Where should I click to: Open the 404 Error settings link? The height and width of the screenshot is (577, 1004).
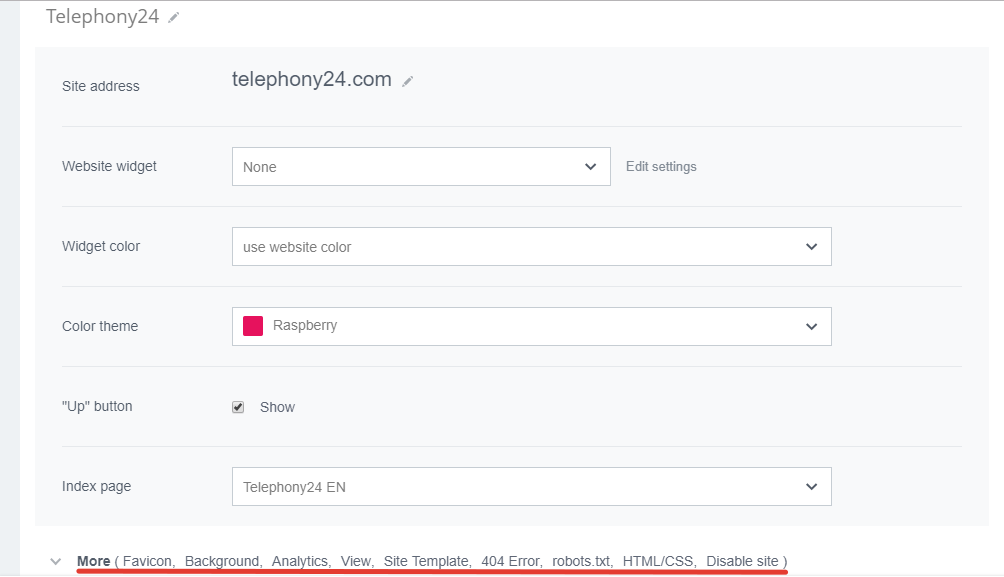pos(510,561)
